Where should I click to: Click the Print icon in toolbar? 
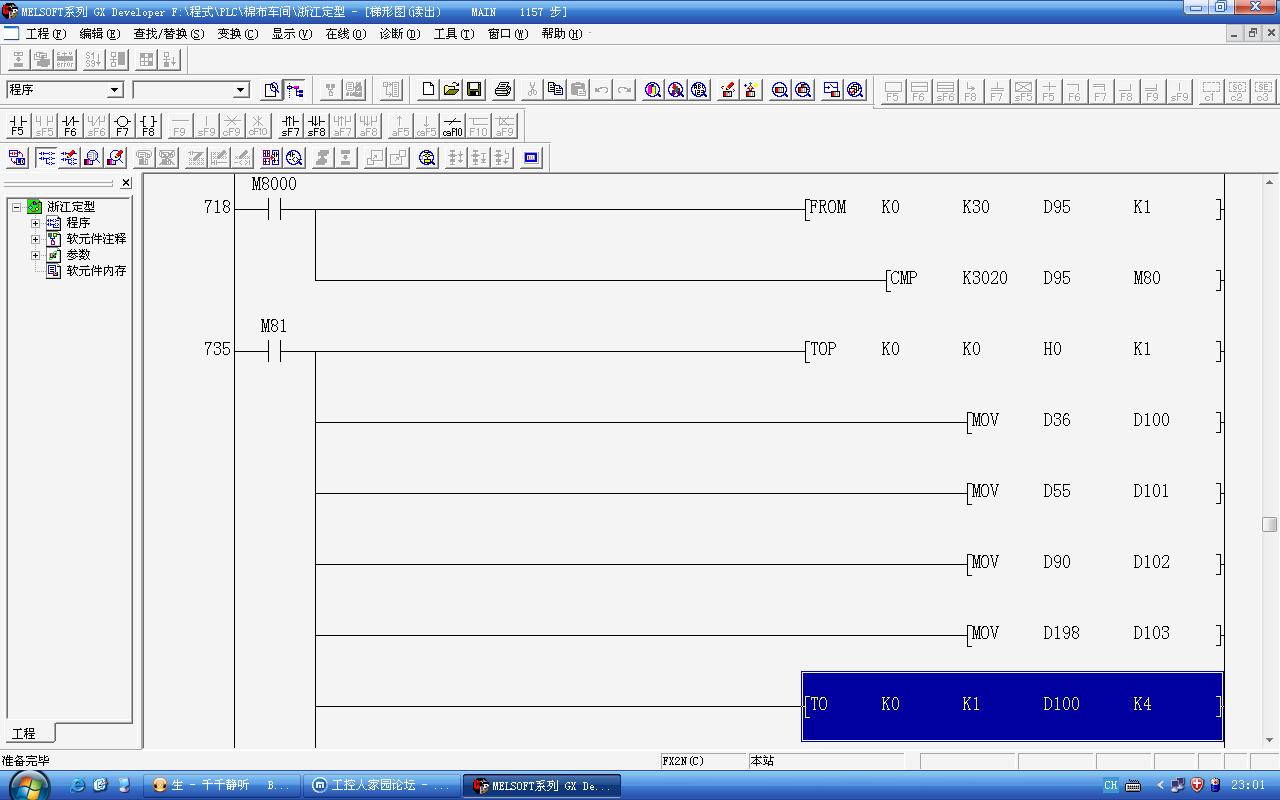[503, 90]
